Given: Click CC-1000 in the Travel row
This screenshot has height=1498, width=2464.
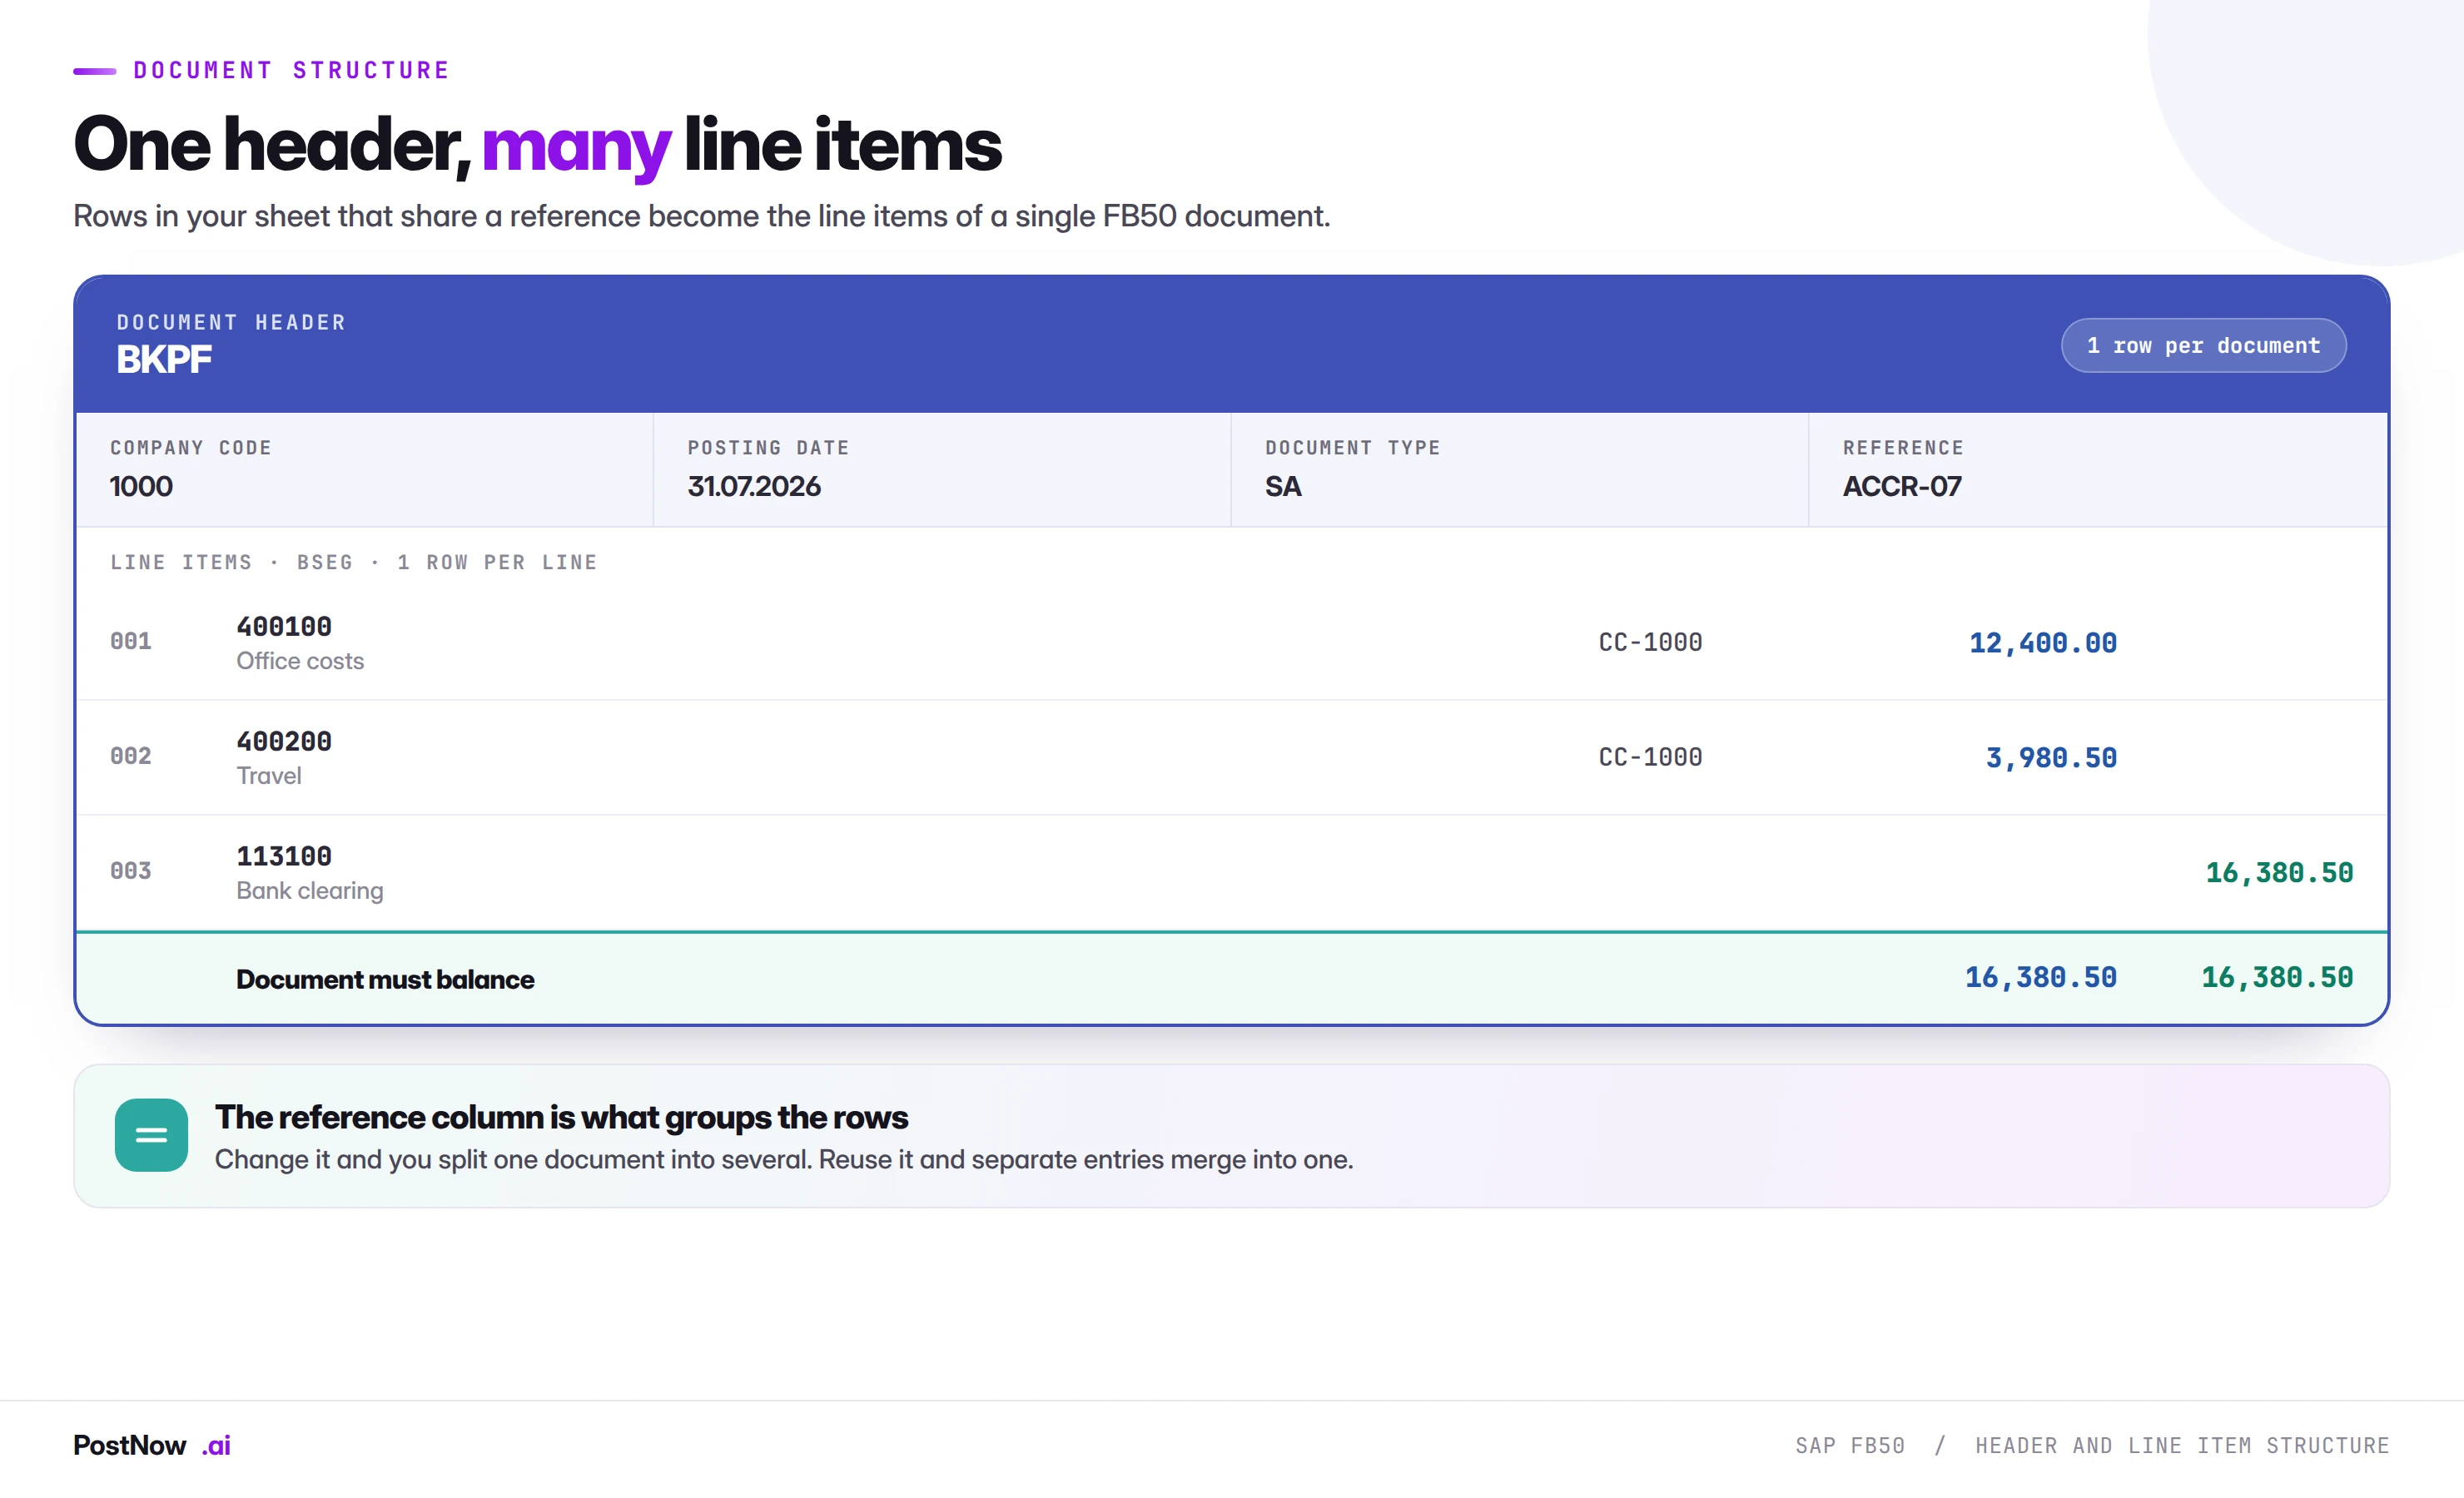Looking at the screenshot, I should 1650,757.
